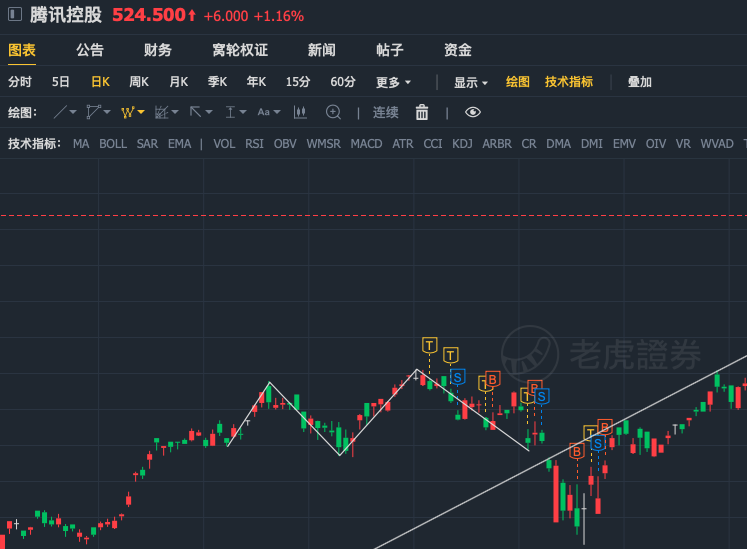This screenshot has height=549, width=747.
Task: Toggle 连续 continuous drawing mode
Action: tap(385, 112)
